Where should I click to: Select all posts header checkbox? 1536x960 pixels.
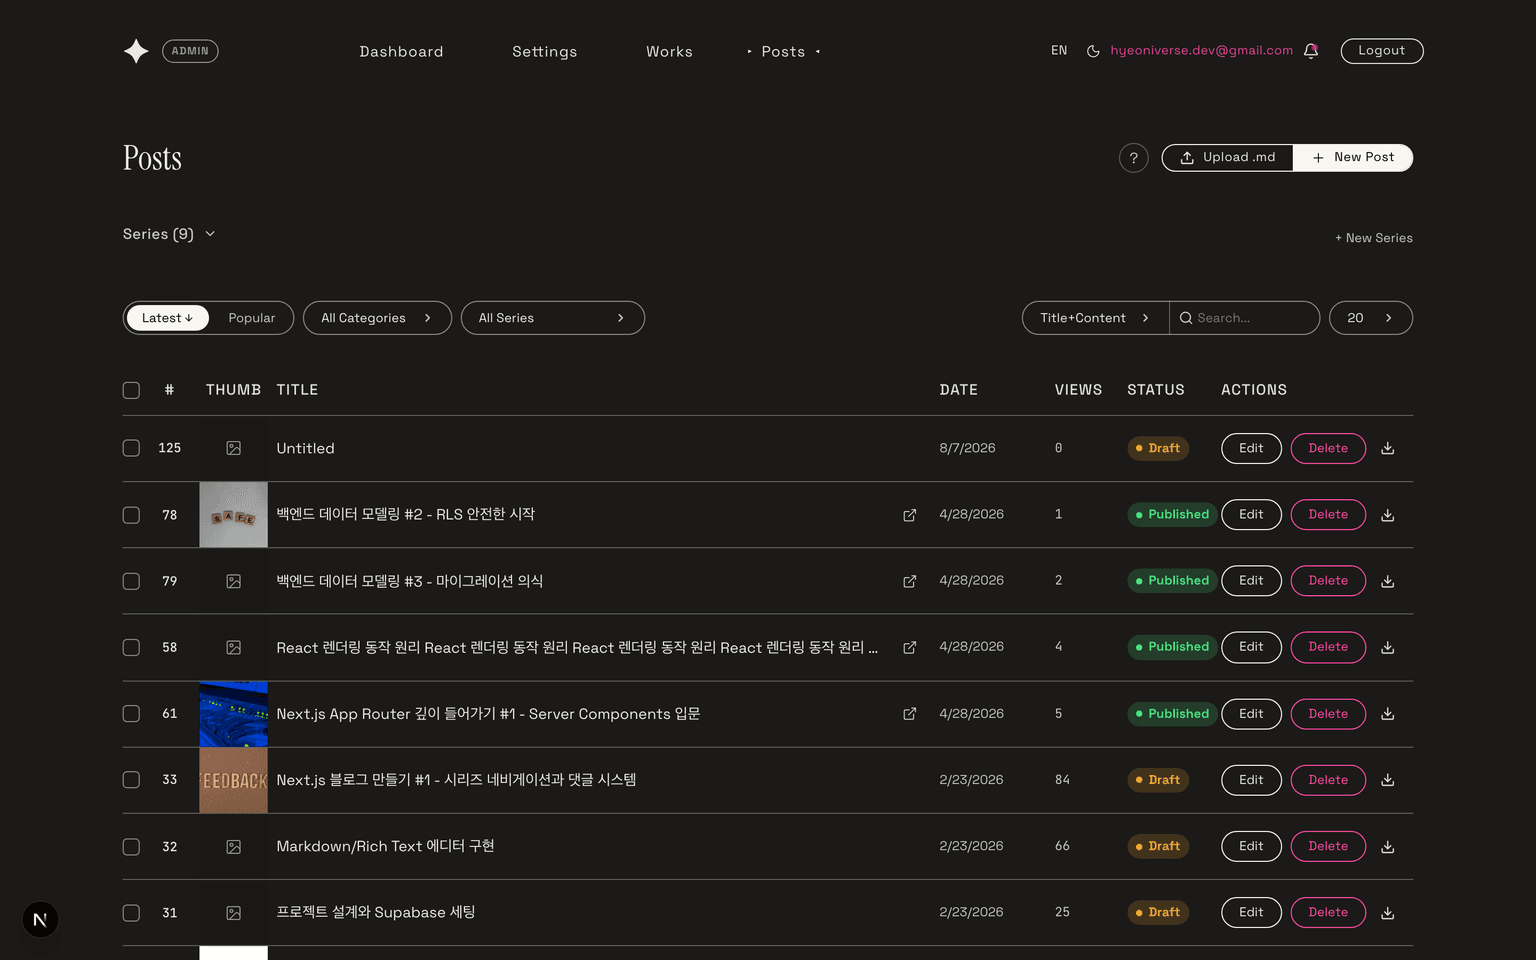(x=131, y=390)
